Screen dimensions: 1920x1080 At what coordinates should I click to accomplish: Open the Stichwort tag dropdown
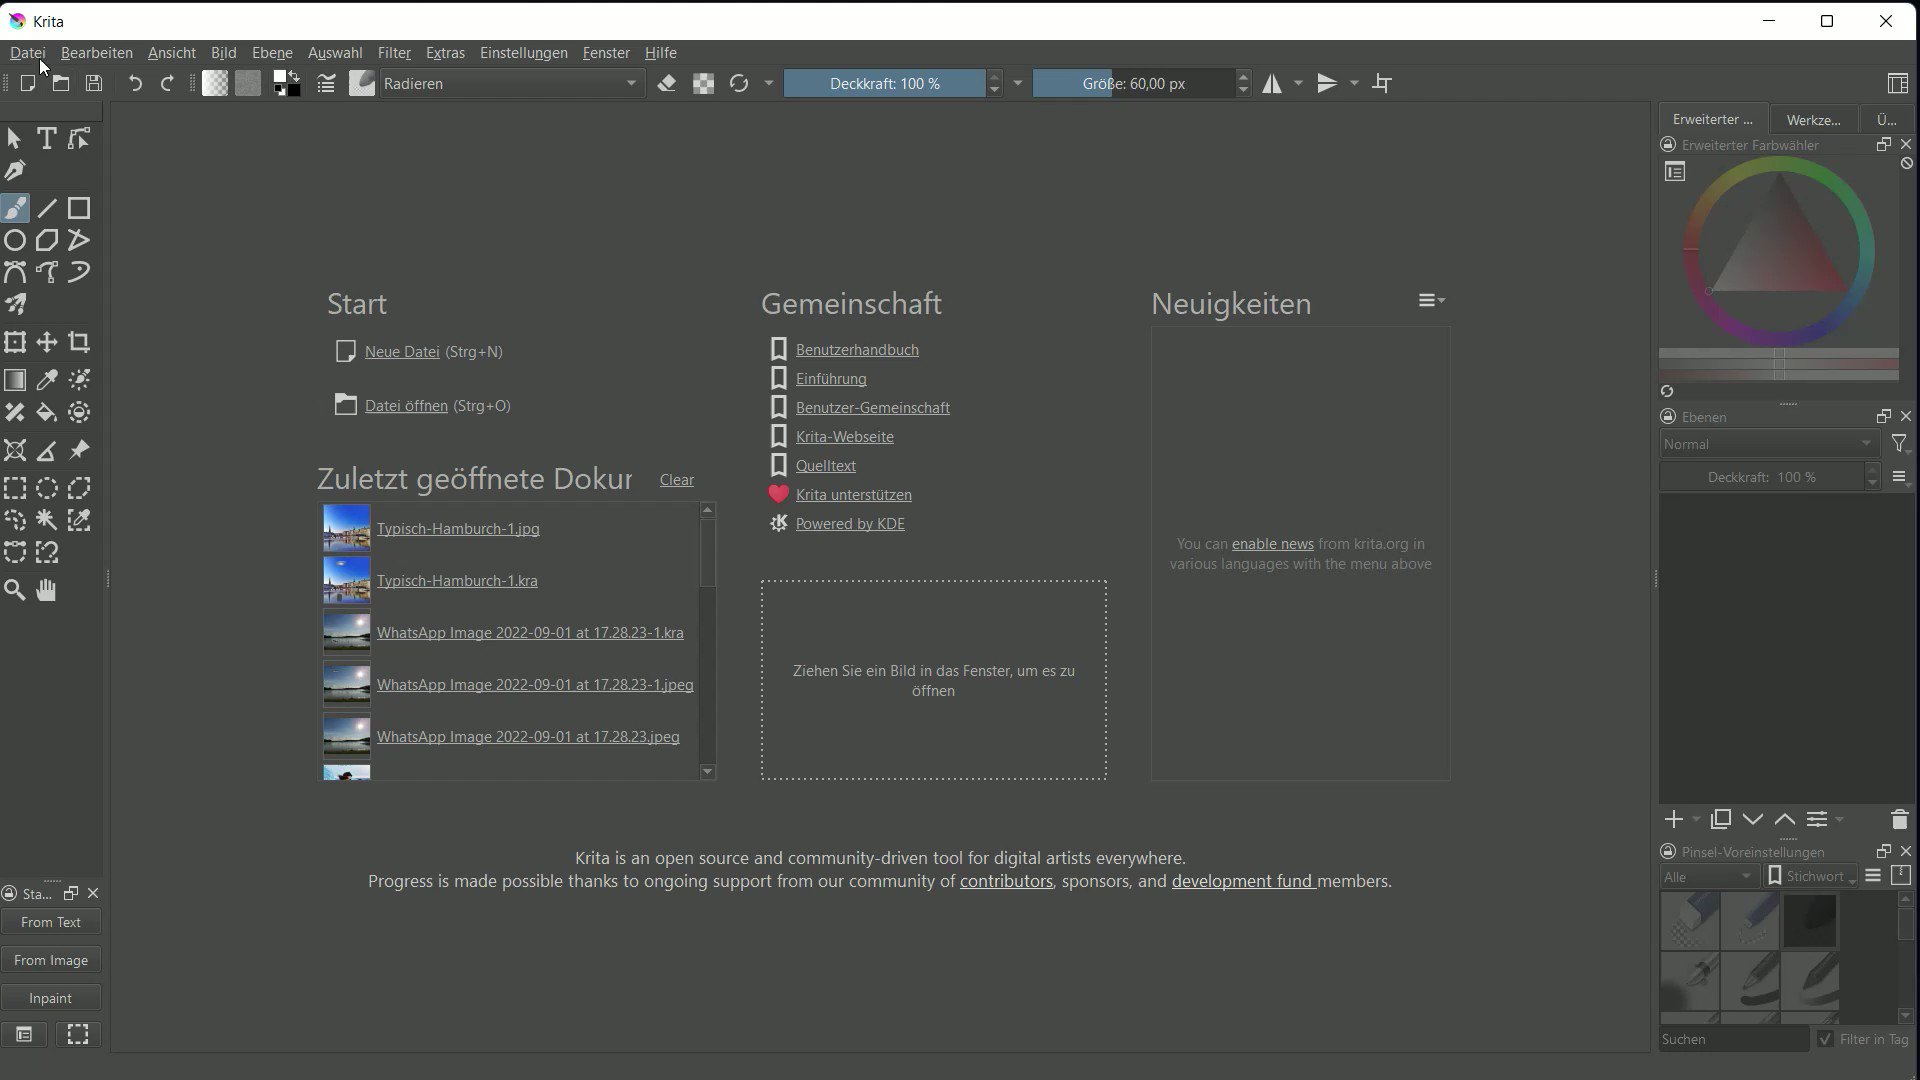click(x=1811, y=877)
